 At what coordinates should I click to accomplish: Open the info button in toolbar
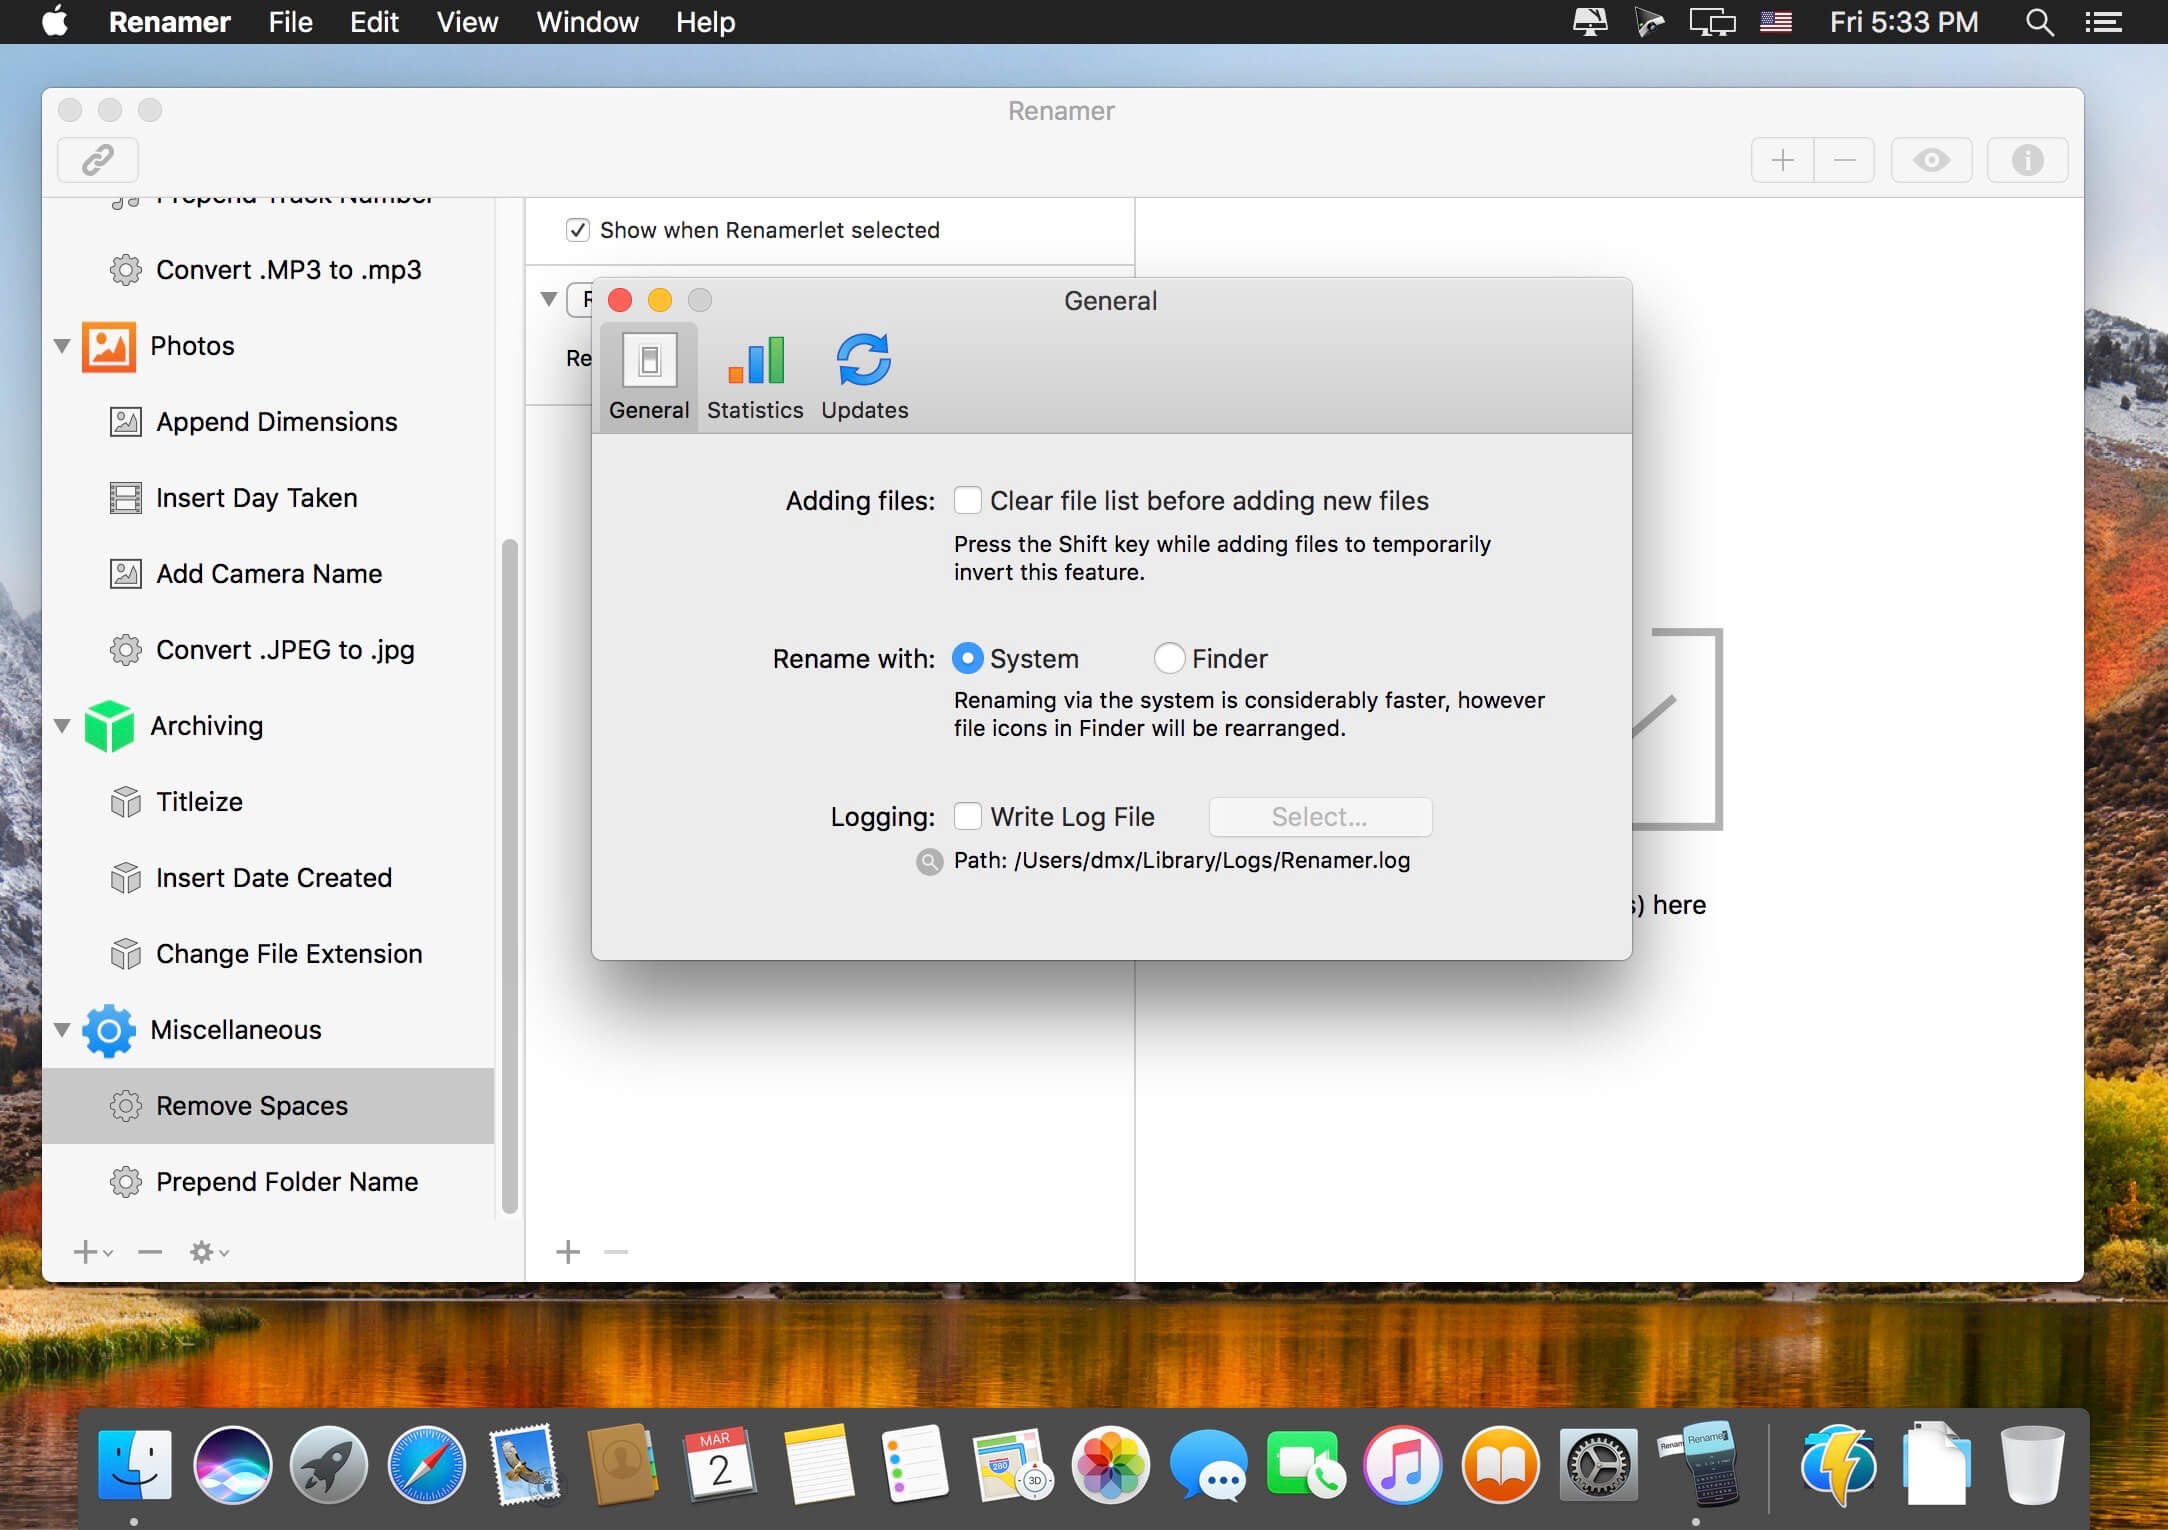point(2027,160)
